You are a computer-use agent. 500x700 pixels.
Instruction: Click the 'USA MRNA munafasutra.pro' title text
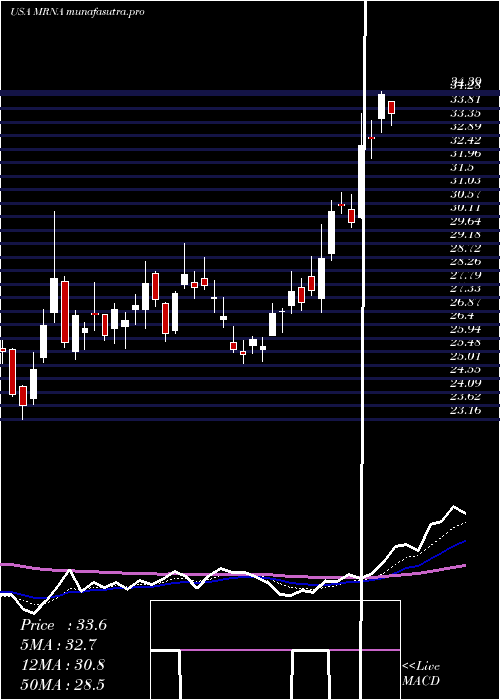pos(77,12)
